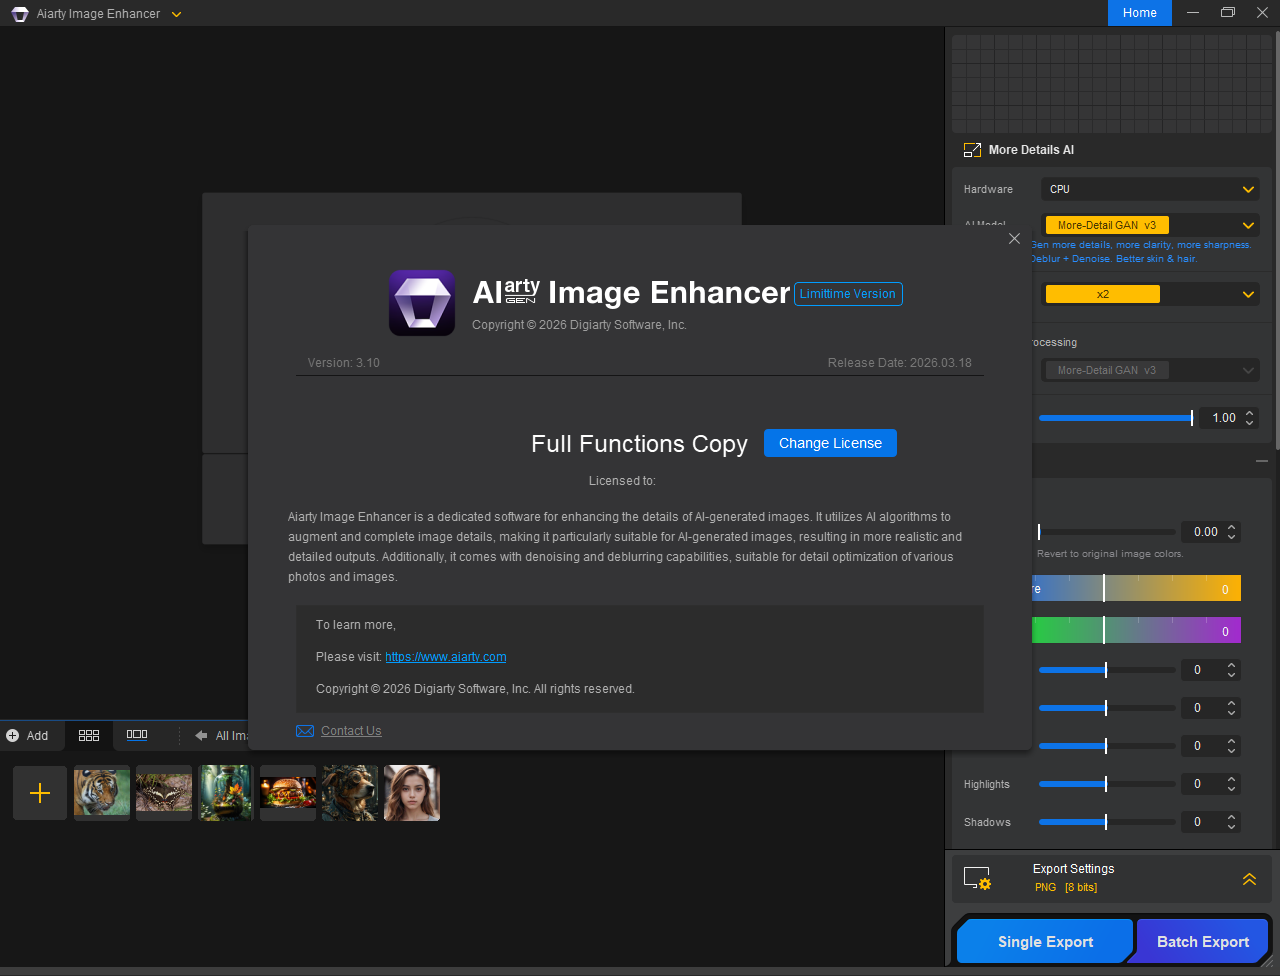Screen dimensions: 1280x976
Task: Adjust the Highlights slider
Action: coord(1107,784)
